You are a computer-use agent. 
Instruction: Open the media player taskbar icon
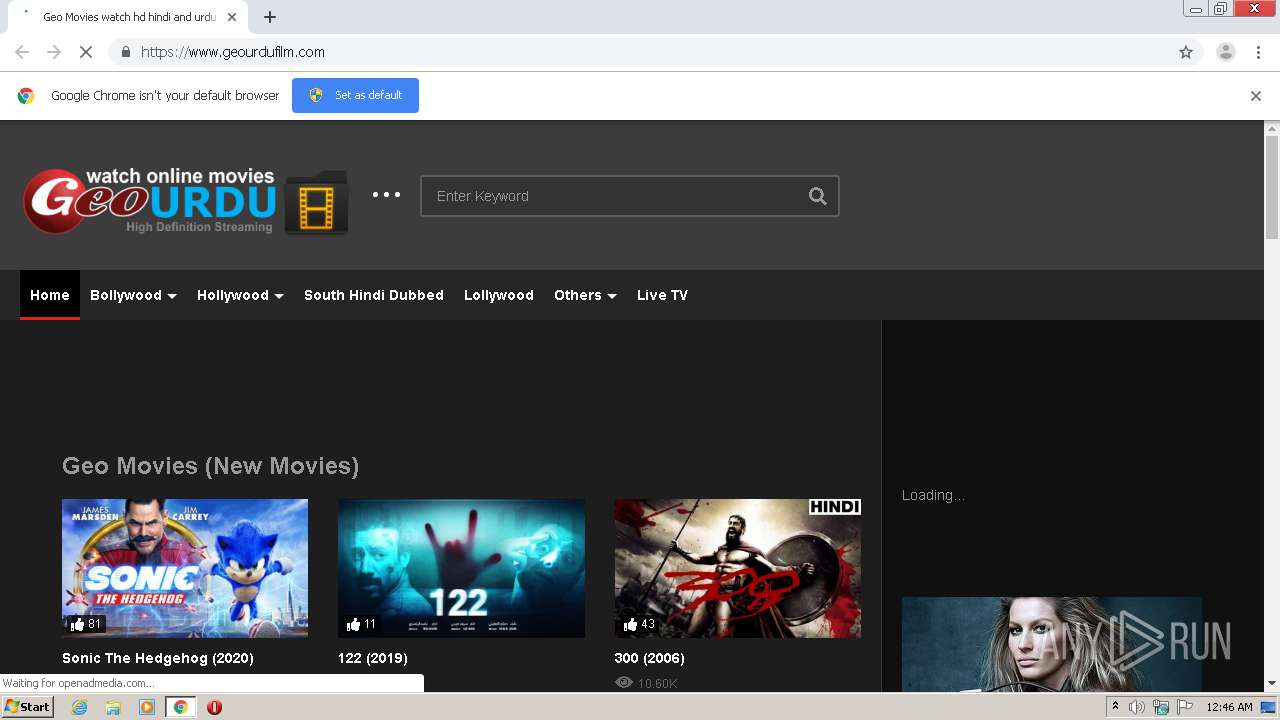[147, 707]
